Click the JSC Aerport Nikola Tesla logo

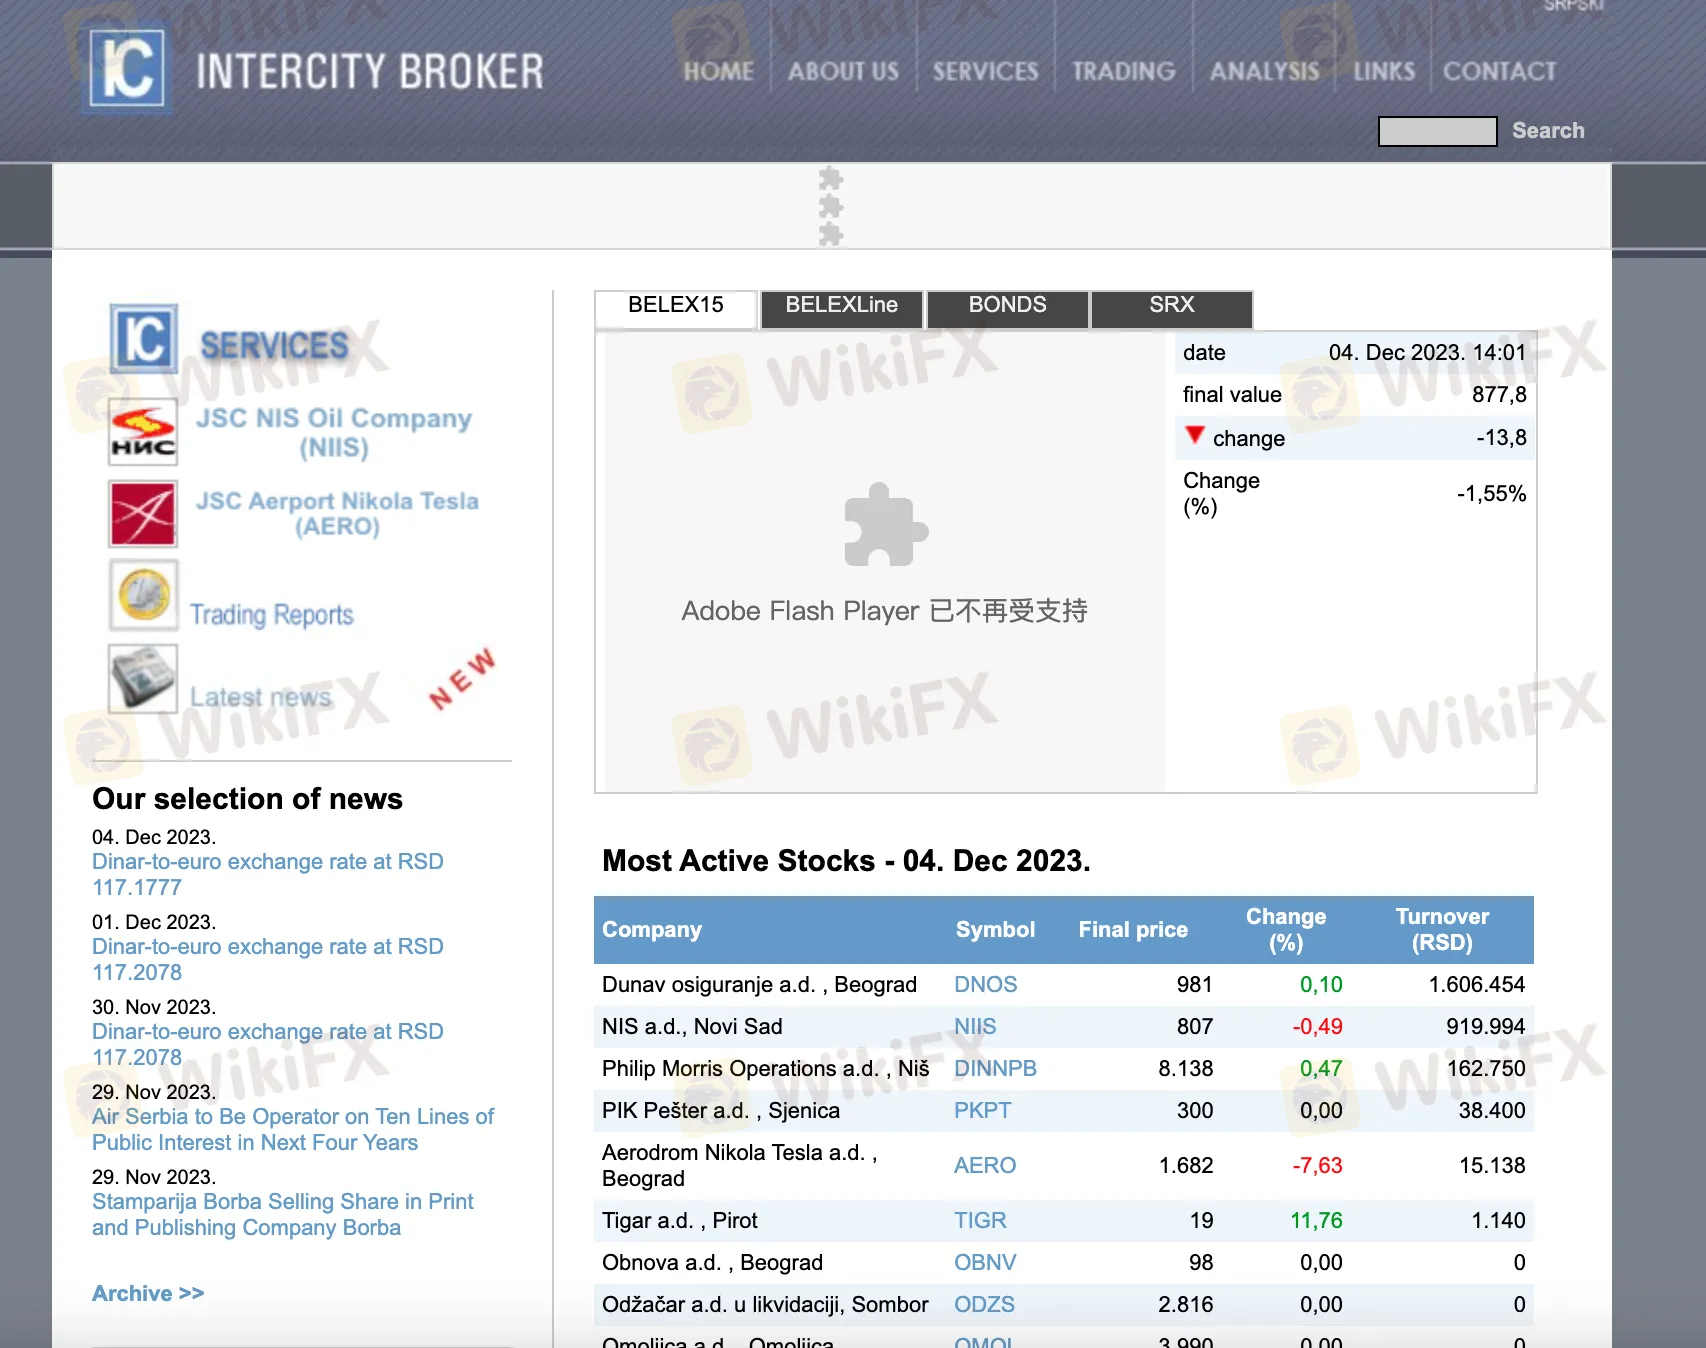coord(143,513)
